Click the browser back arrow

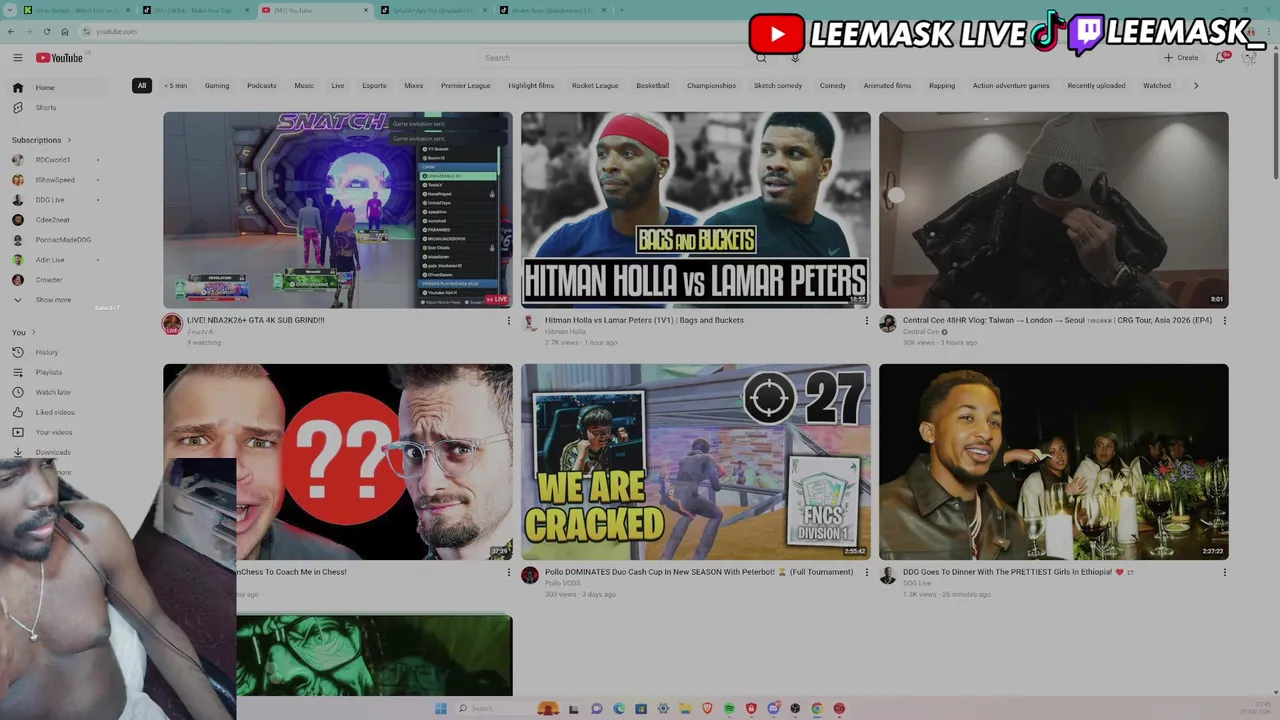[x=11, y=31]
